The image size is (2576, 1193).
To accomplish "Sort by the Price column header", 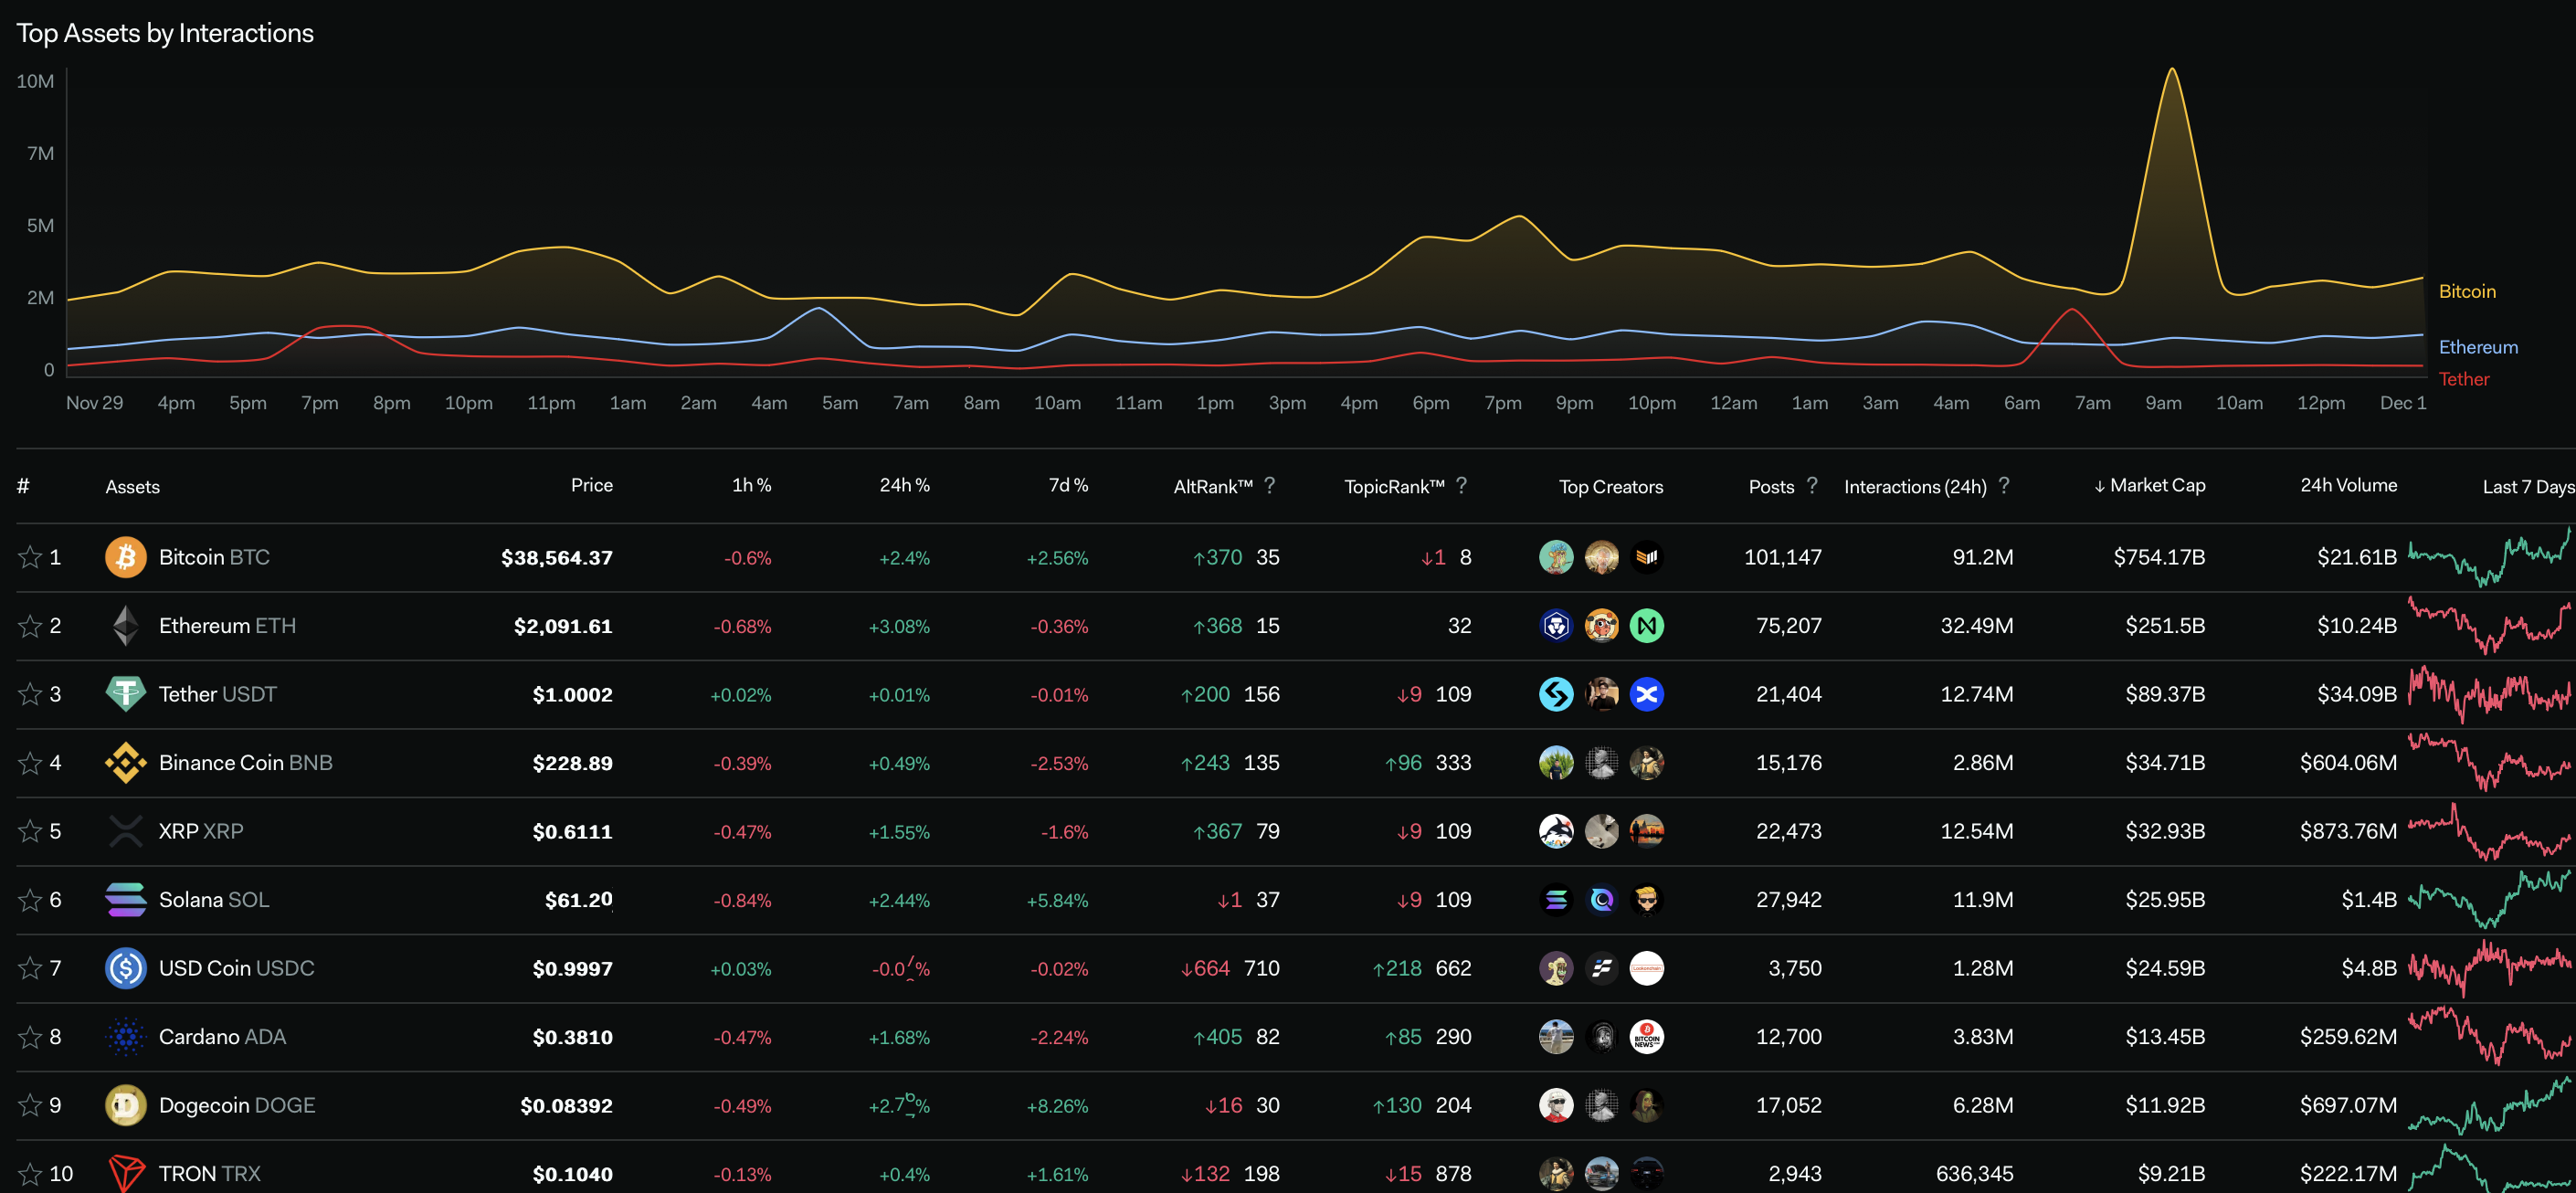I will [591, 485].
